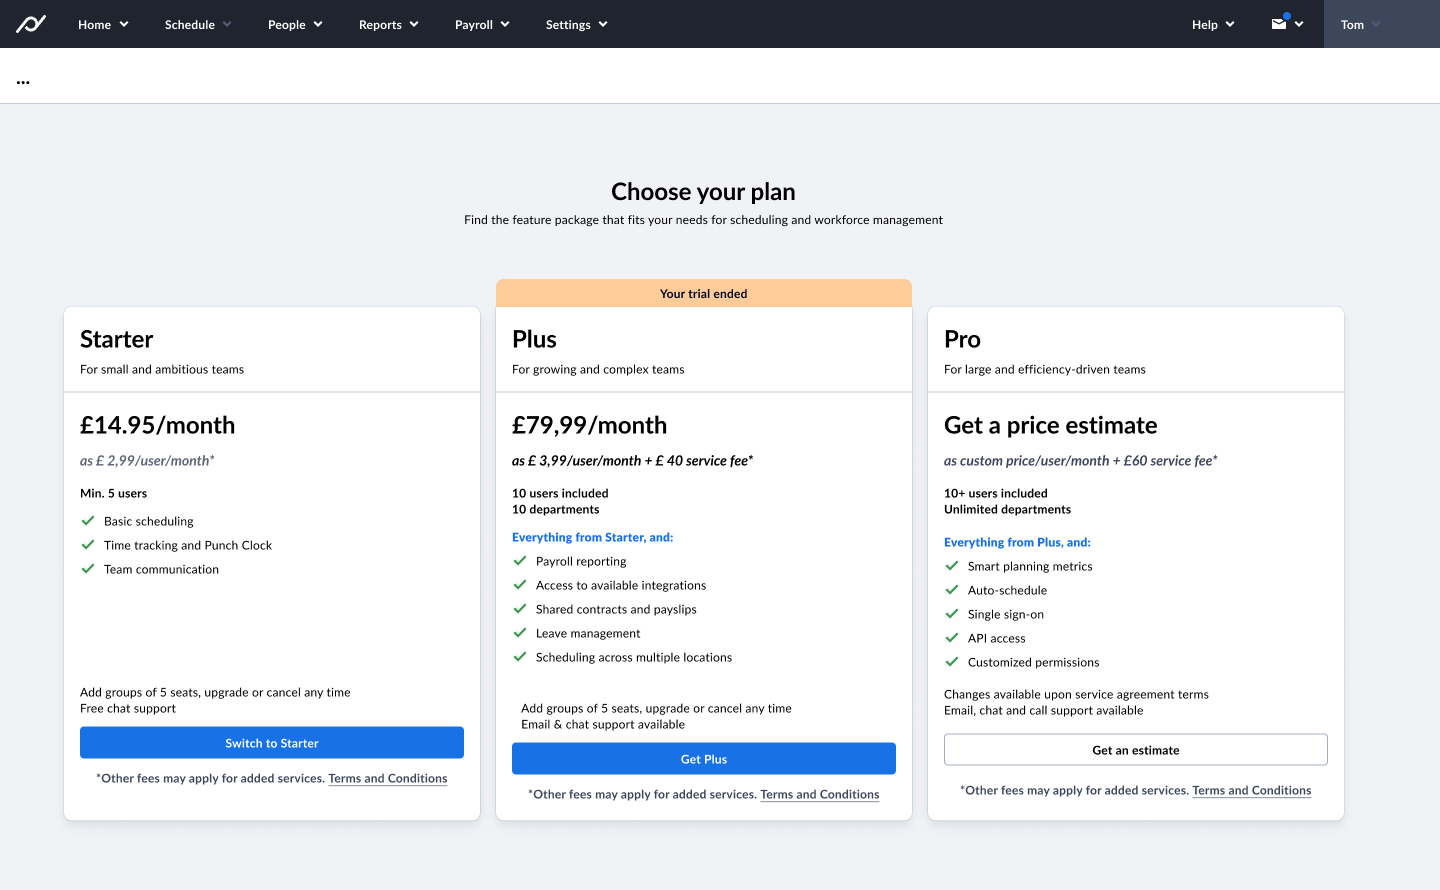Open the People menu

tap(295, 24)
